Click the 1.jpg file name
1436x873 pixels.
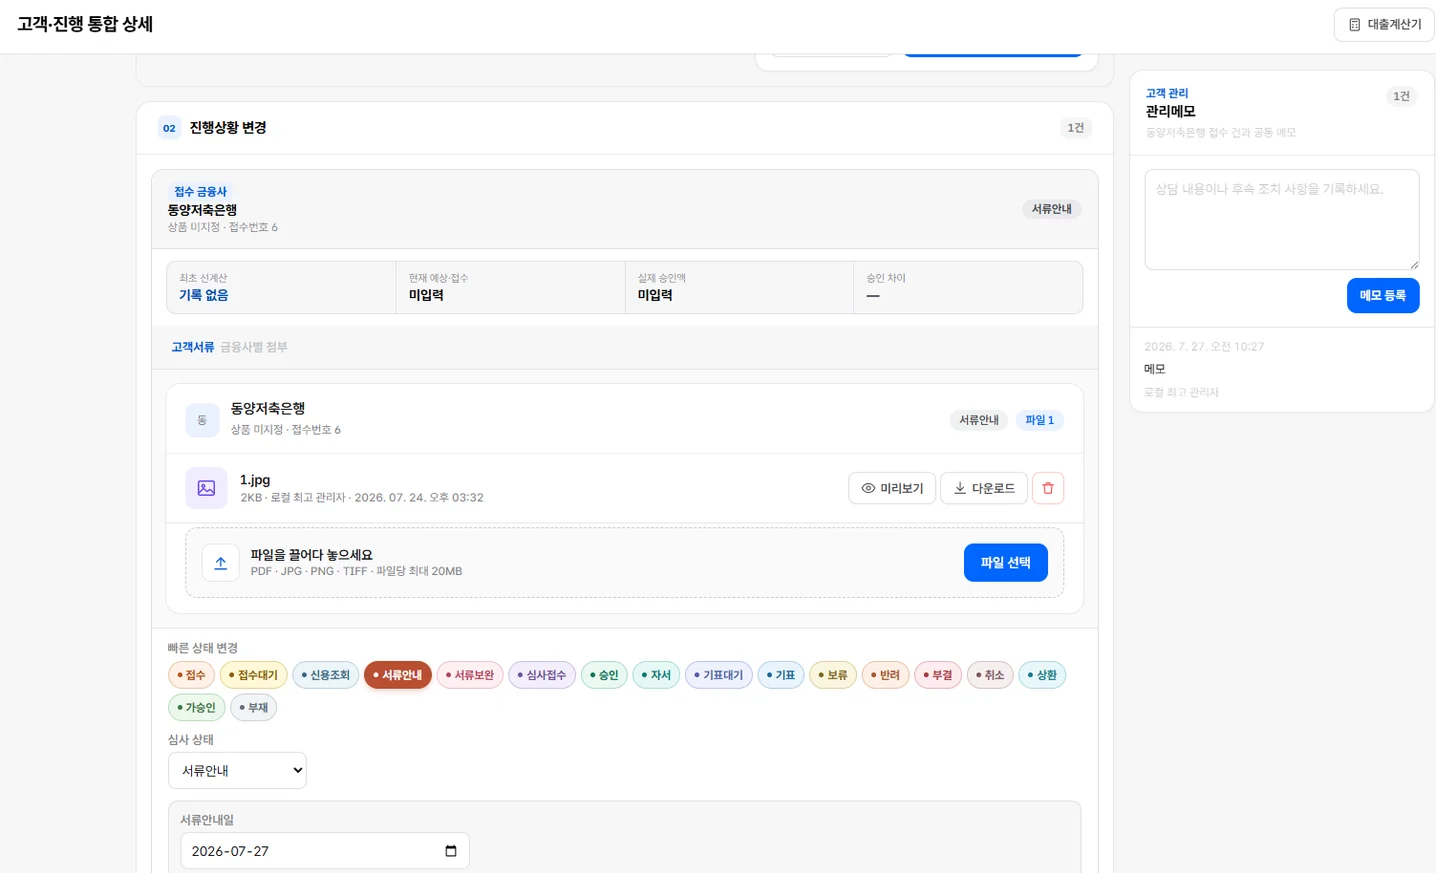255,480
